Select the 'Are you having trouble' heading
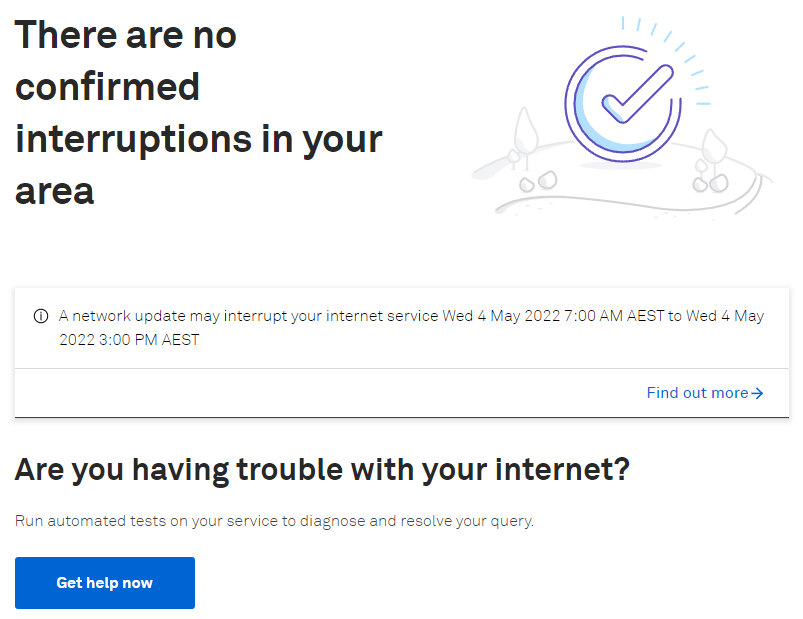 point(322,469)
